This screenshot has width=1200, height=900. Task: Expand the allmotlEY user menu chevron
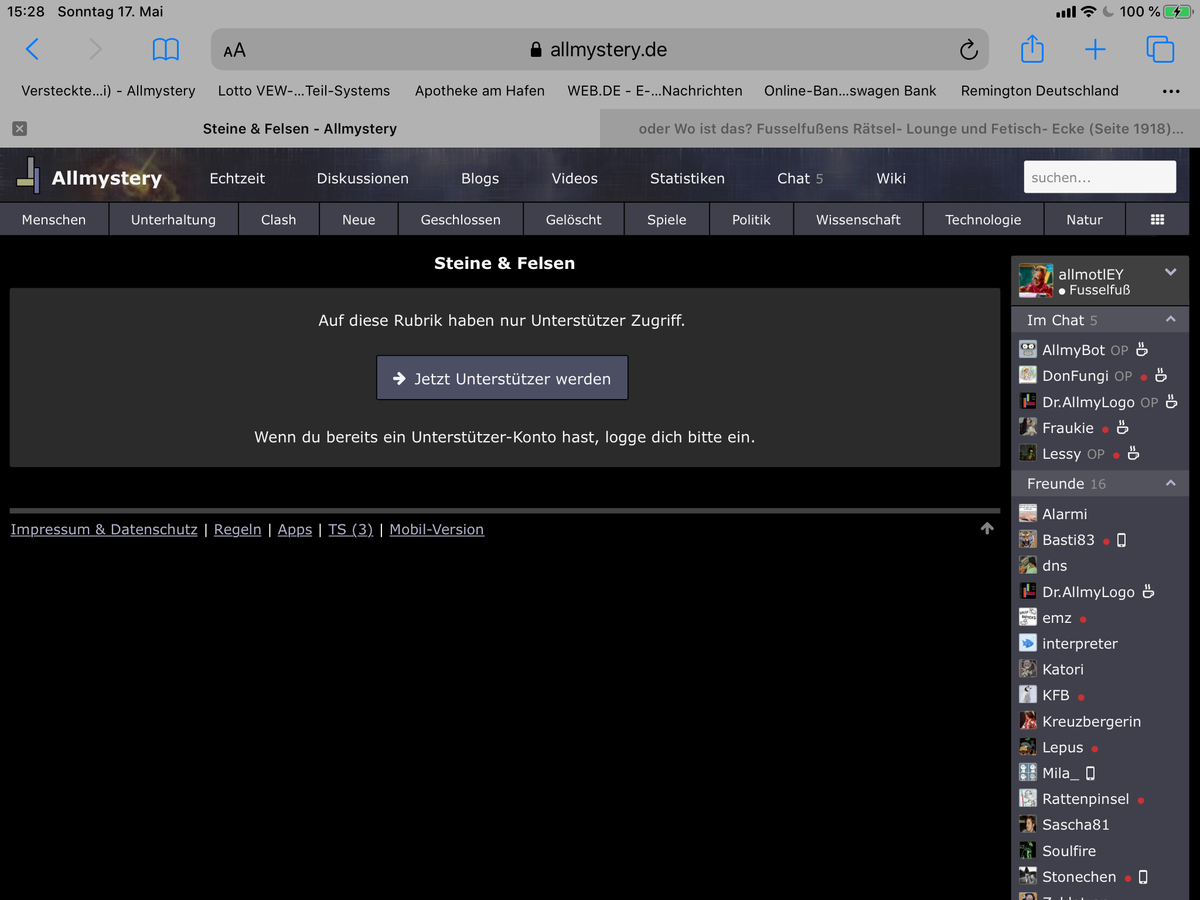click(x=1171, y=272)
